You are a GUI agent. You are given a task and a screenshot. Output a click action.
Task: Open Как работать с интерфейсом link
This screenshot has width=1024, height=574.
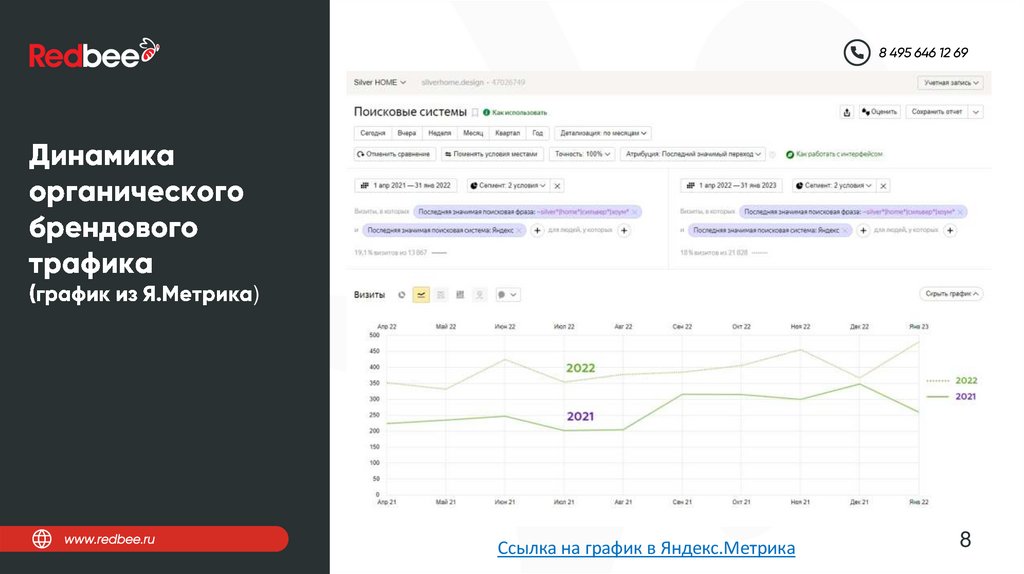[834, 155]
